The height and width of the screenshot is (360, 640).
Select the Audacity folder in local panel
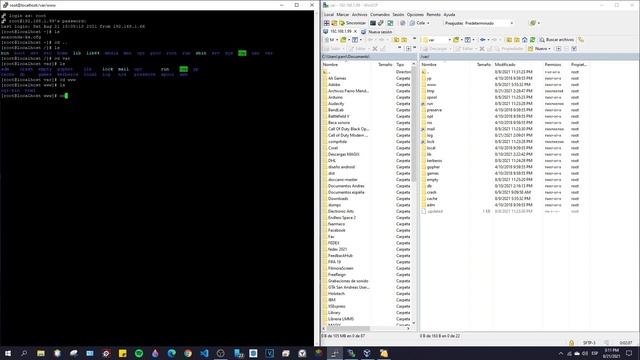(336, 104)
